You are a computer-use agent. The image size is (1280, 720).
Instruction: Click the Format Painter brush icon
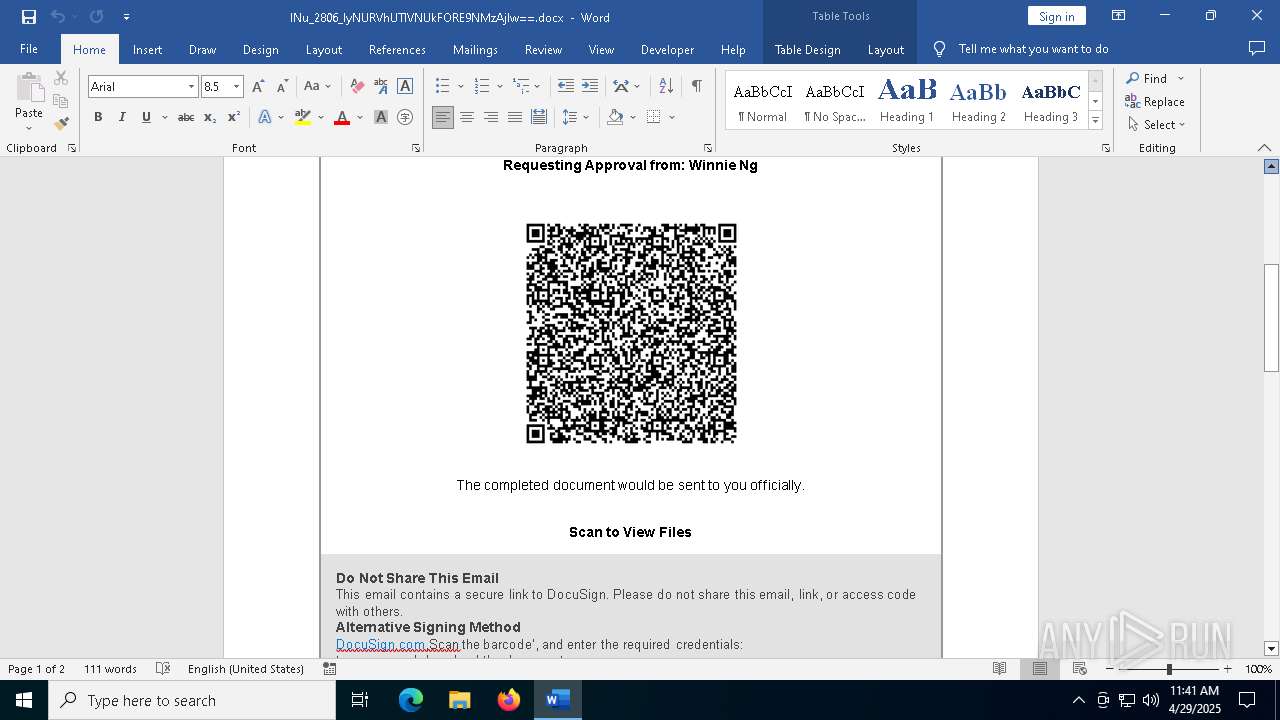point(61,123)
